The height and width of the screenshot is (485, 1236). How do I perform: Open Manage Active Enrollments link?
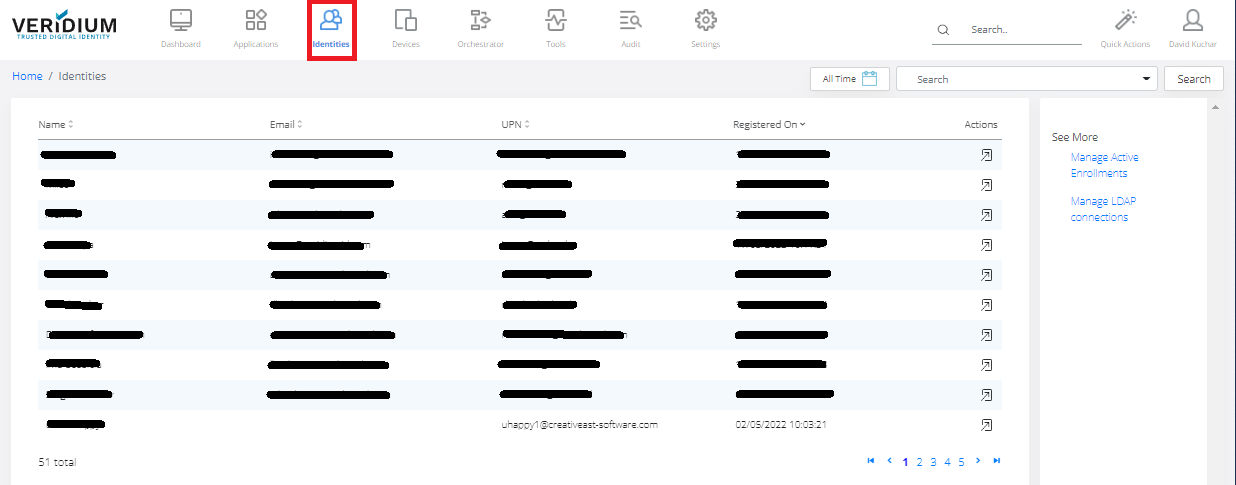click(x=1104, y=165)
